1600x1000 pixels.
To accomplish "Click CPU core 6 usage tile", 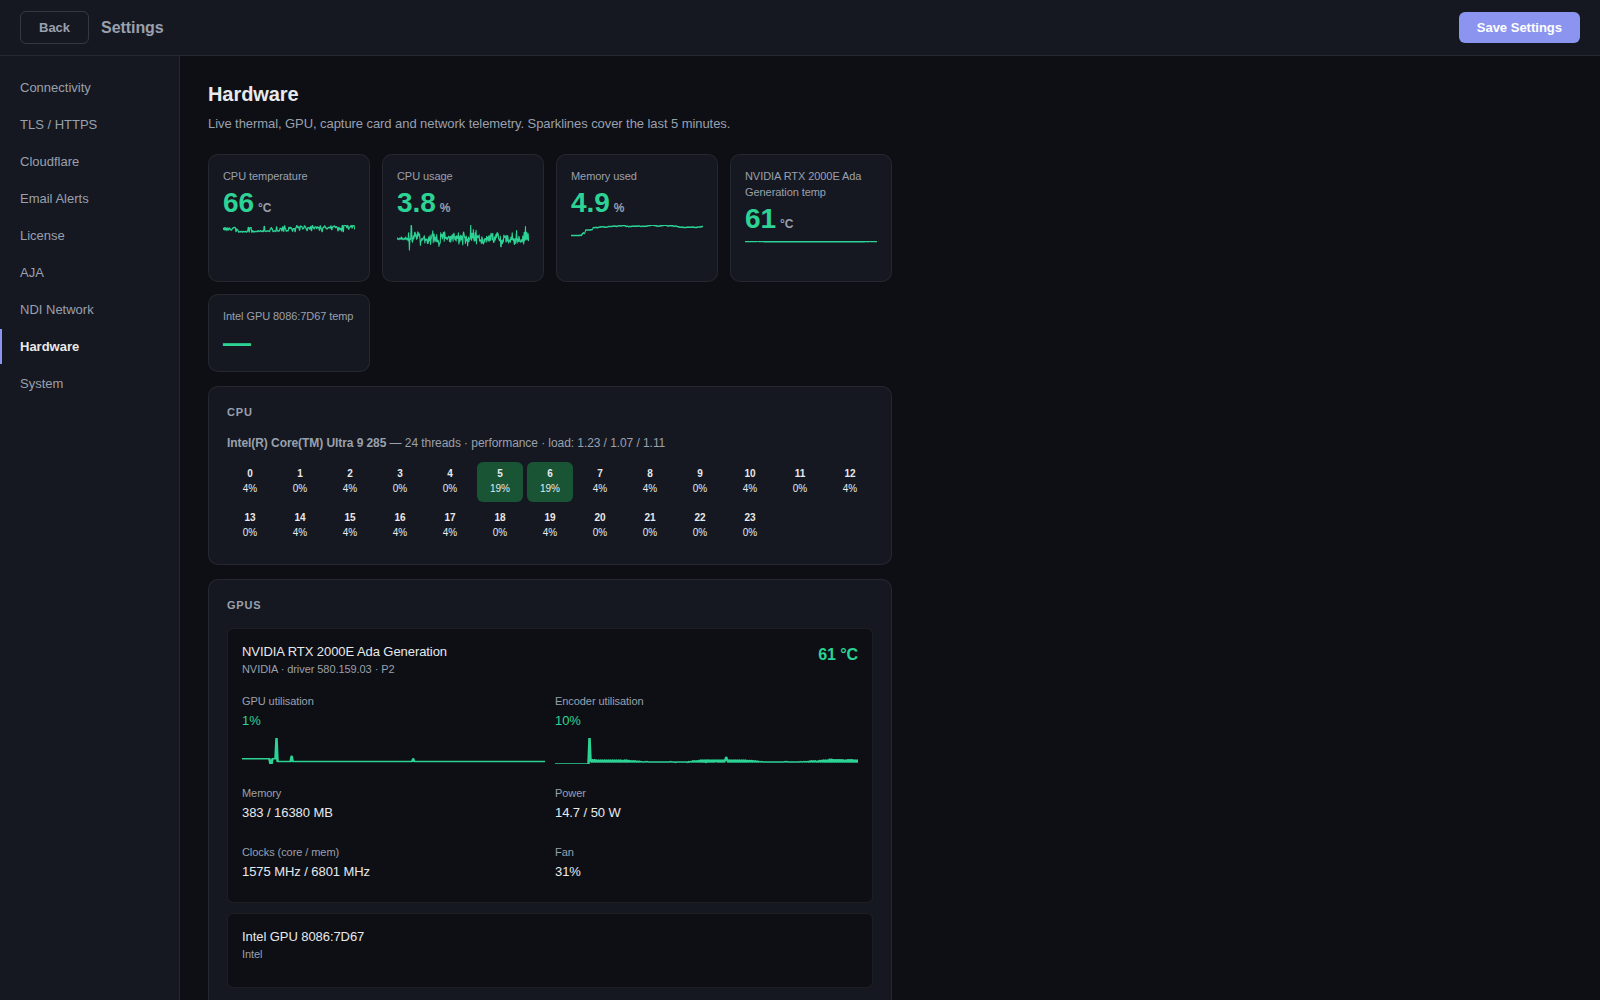I will coord(550,481).
